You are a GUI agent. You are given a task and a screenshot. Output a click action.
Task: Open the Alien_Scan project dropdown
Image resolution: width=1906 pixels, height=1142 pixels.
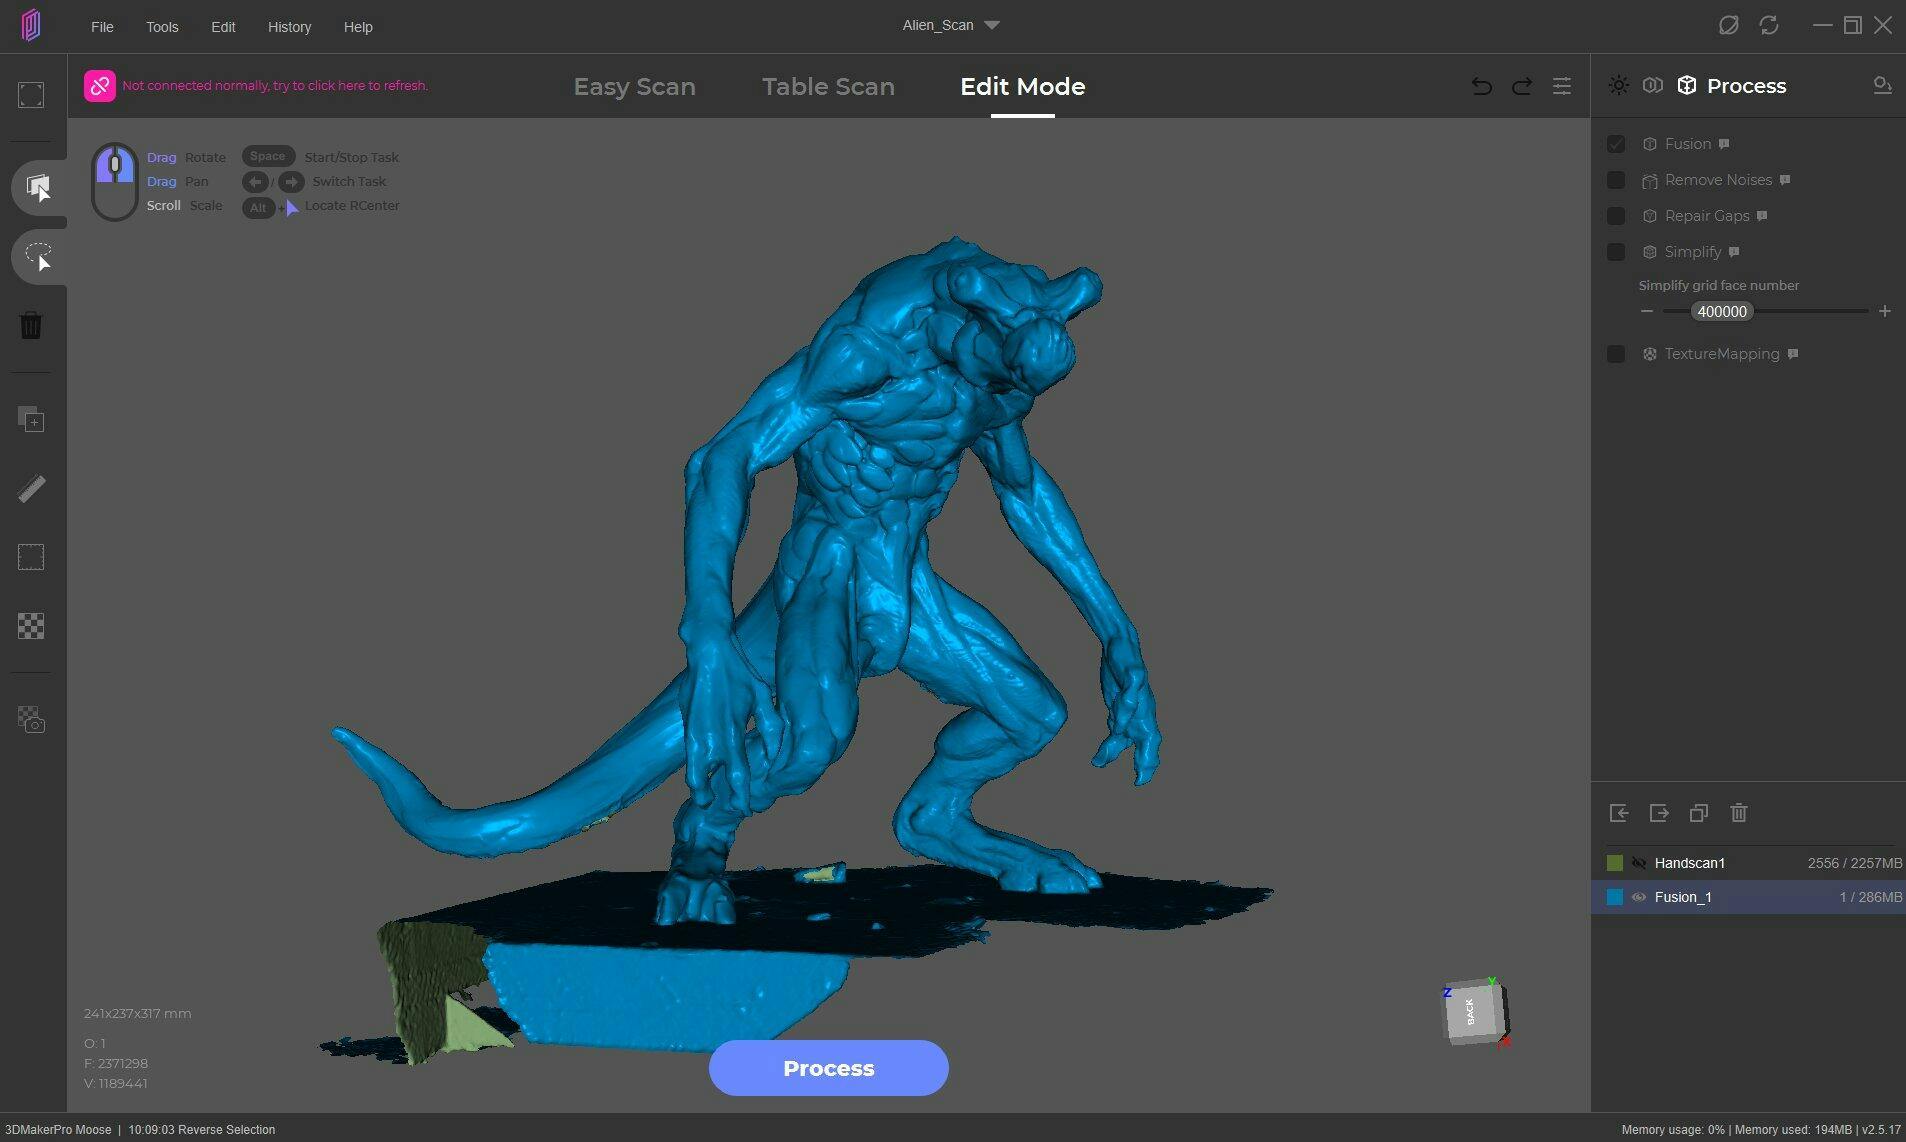click(991, 26)
